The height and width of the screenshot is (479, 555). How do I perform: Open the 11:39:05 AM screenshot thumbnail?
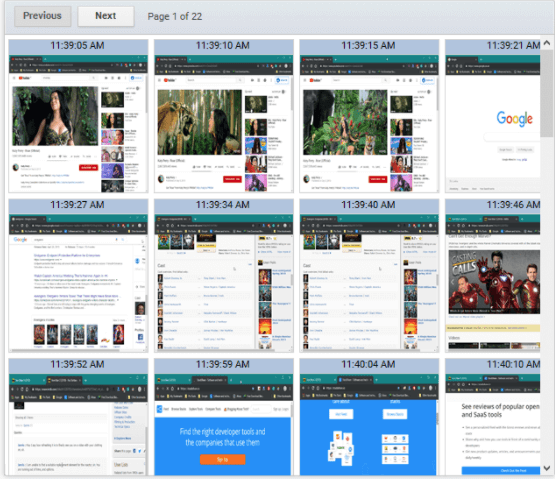pyautogui.click(x=78, y=124)
